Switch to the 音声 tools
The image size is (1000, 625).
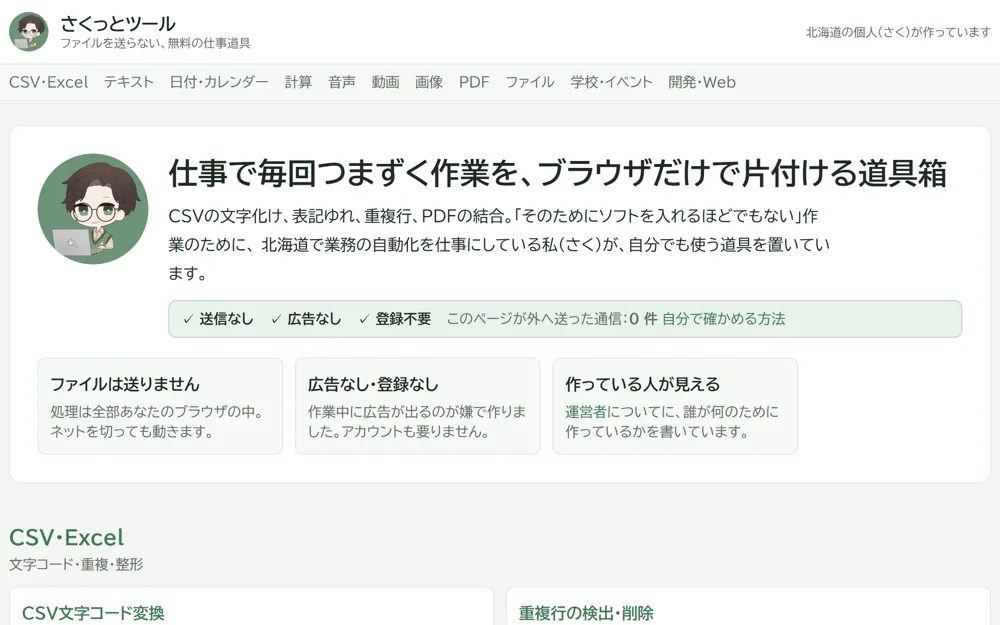pyautogui.click(x=342, y=82)
